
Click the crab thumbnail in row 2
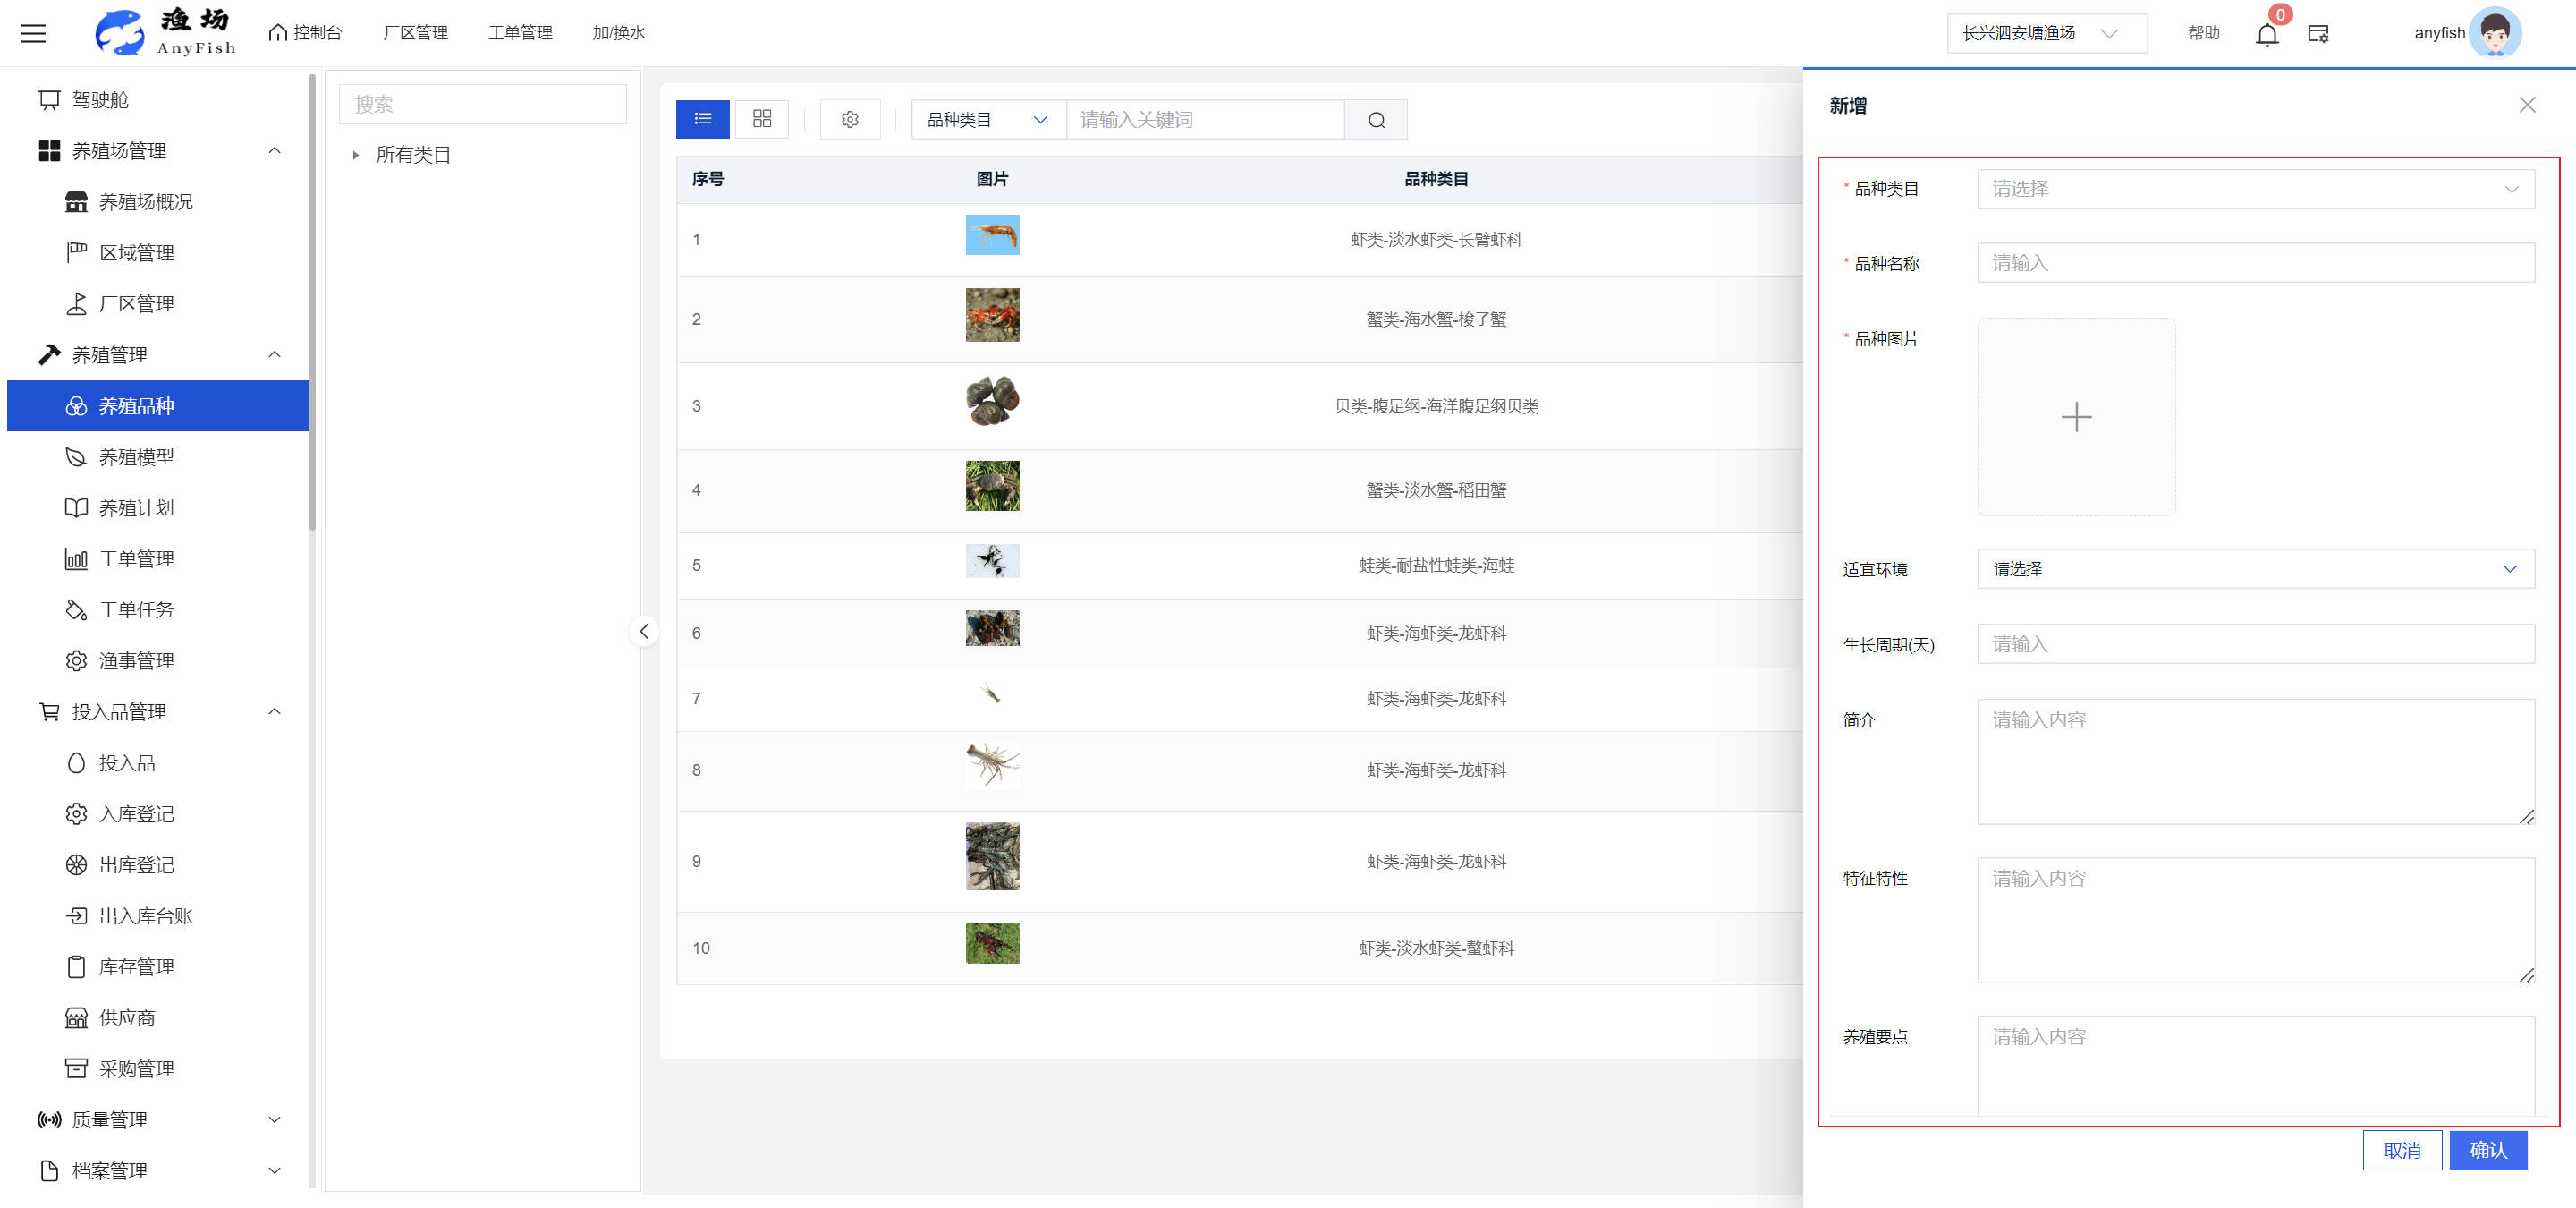tap(991, 315)
